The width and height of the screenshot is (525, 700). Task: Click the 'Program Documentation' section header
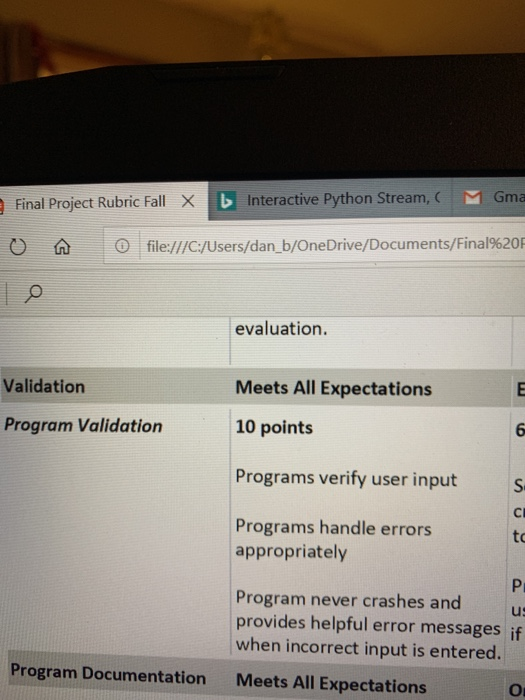pos(108,675)
